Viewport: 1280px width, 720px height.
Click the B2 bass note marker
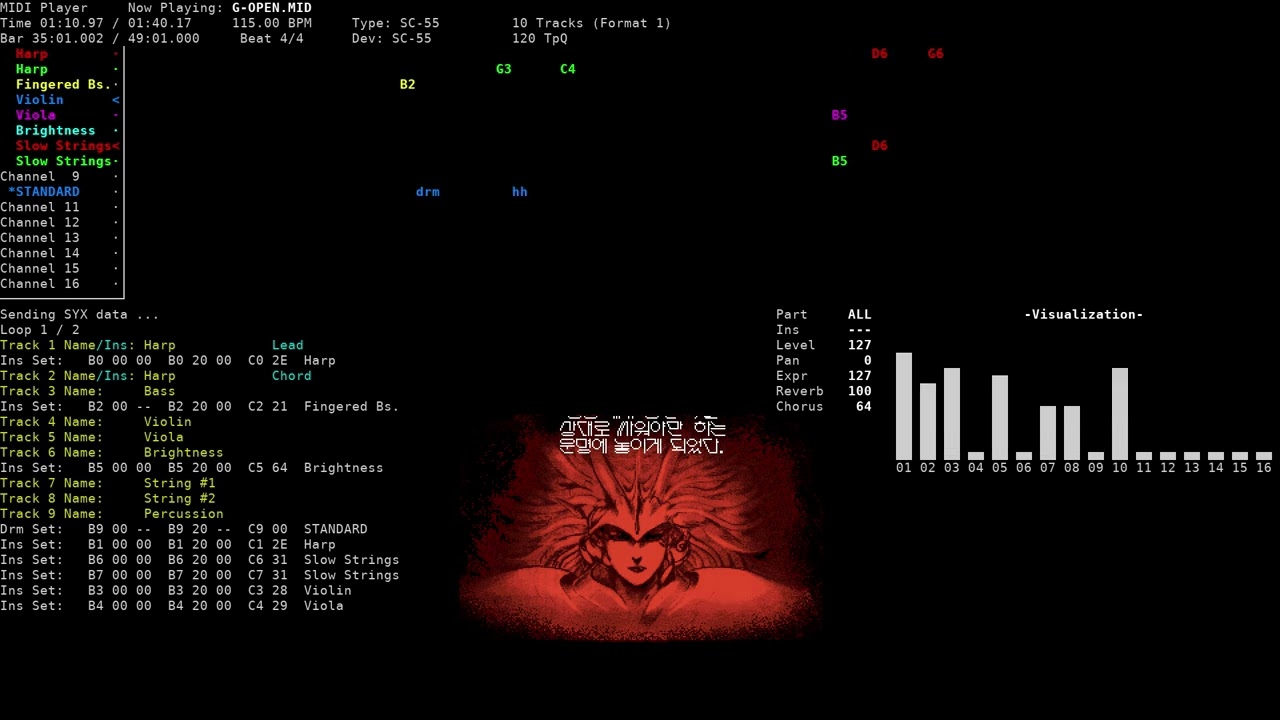[408, 84]
